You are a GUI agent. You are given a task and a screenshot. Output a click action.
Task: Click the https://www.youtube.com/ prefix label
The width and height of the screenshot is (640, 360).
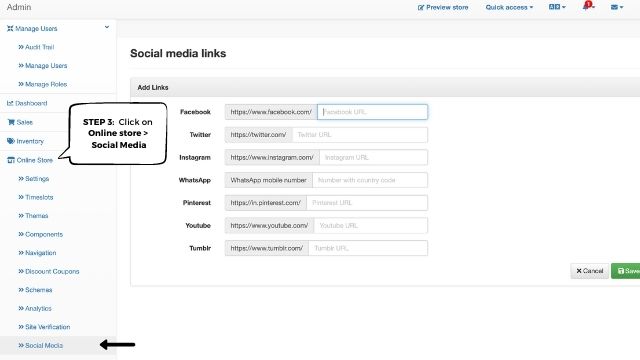pyautogui.click(x=269, y=225)
